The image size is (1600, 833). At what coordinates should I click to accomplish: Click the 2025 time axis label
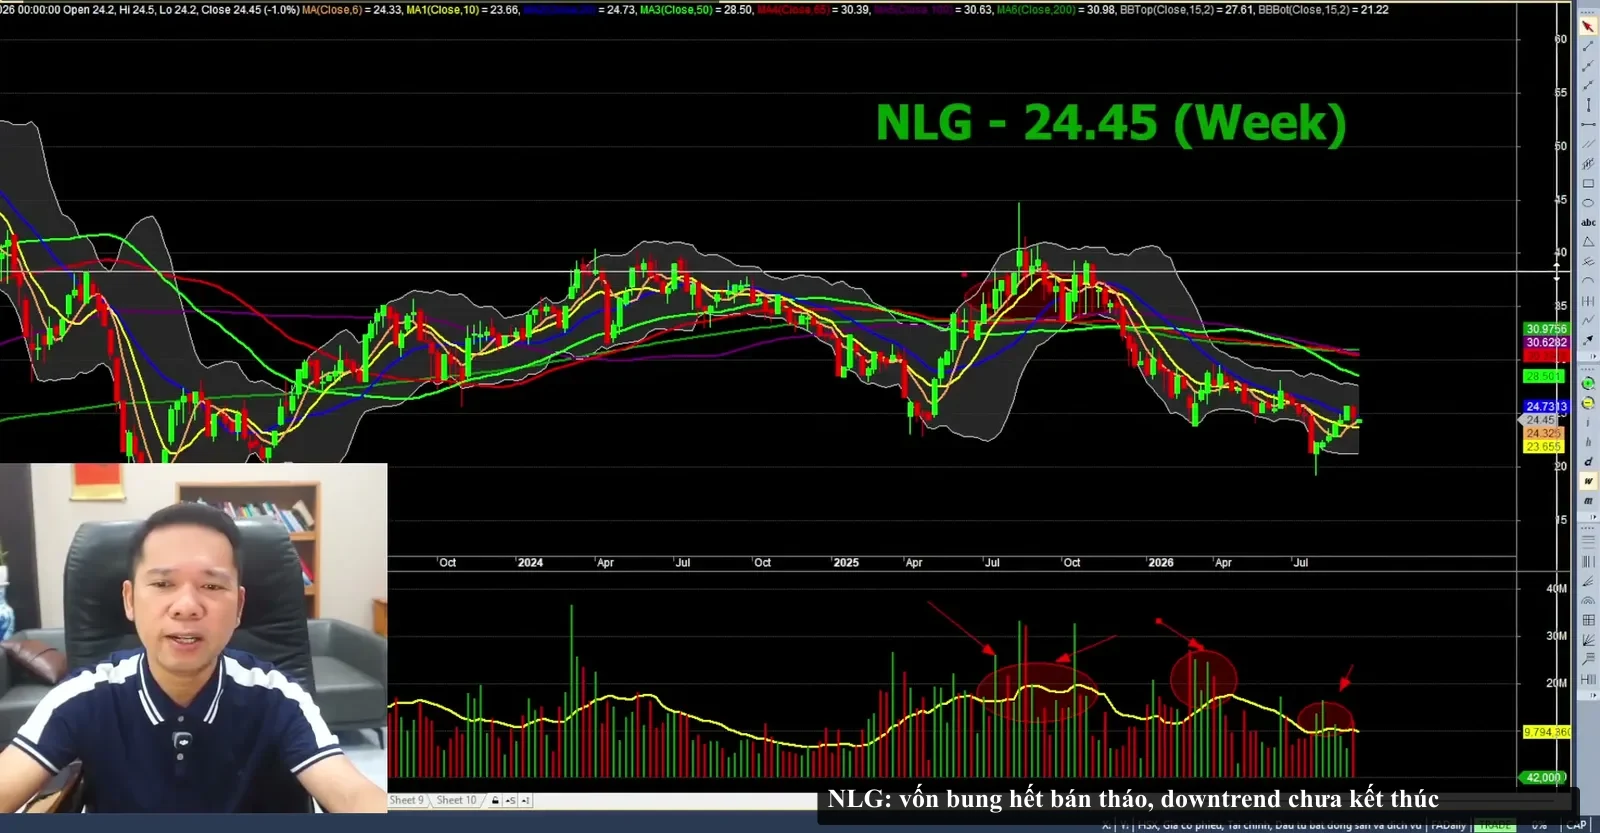(x=846, y=563)
